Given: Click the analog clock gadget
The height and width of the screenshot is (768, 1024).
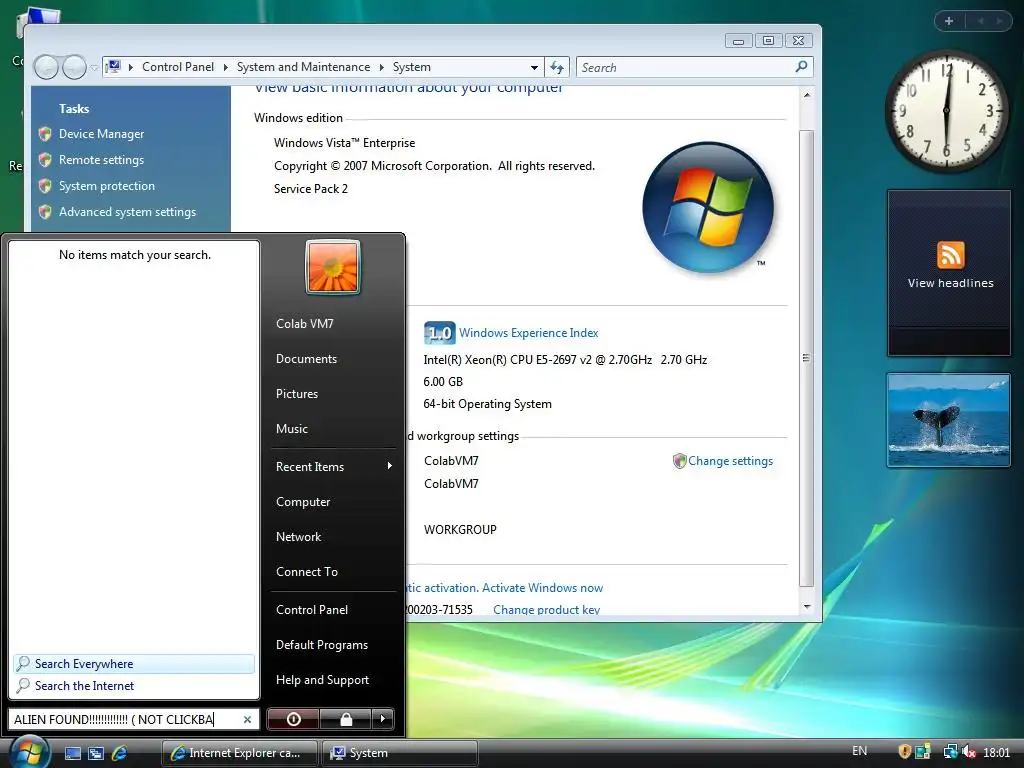Looking at the screenshot, I should [x=946, y=111].
